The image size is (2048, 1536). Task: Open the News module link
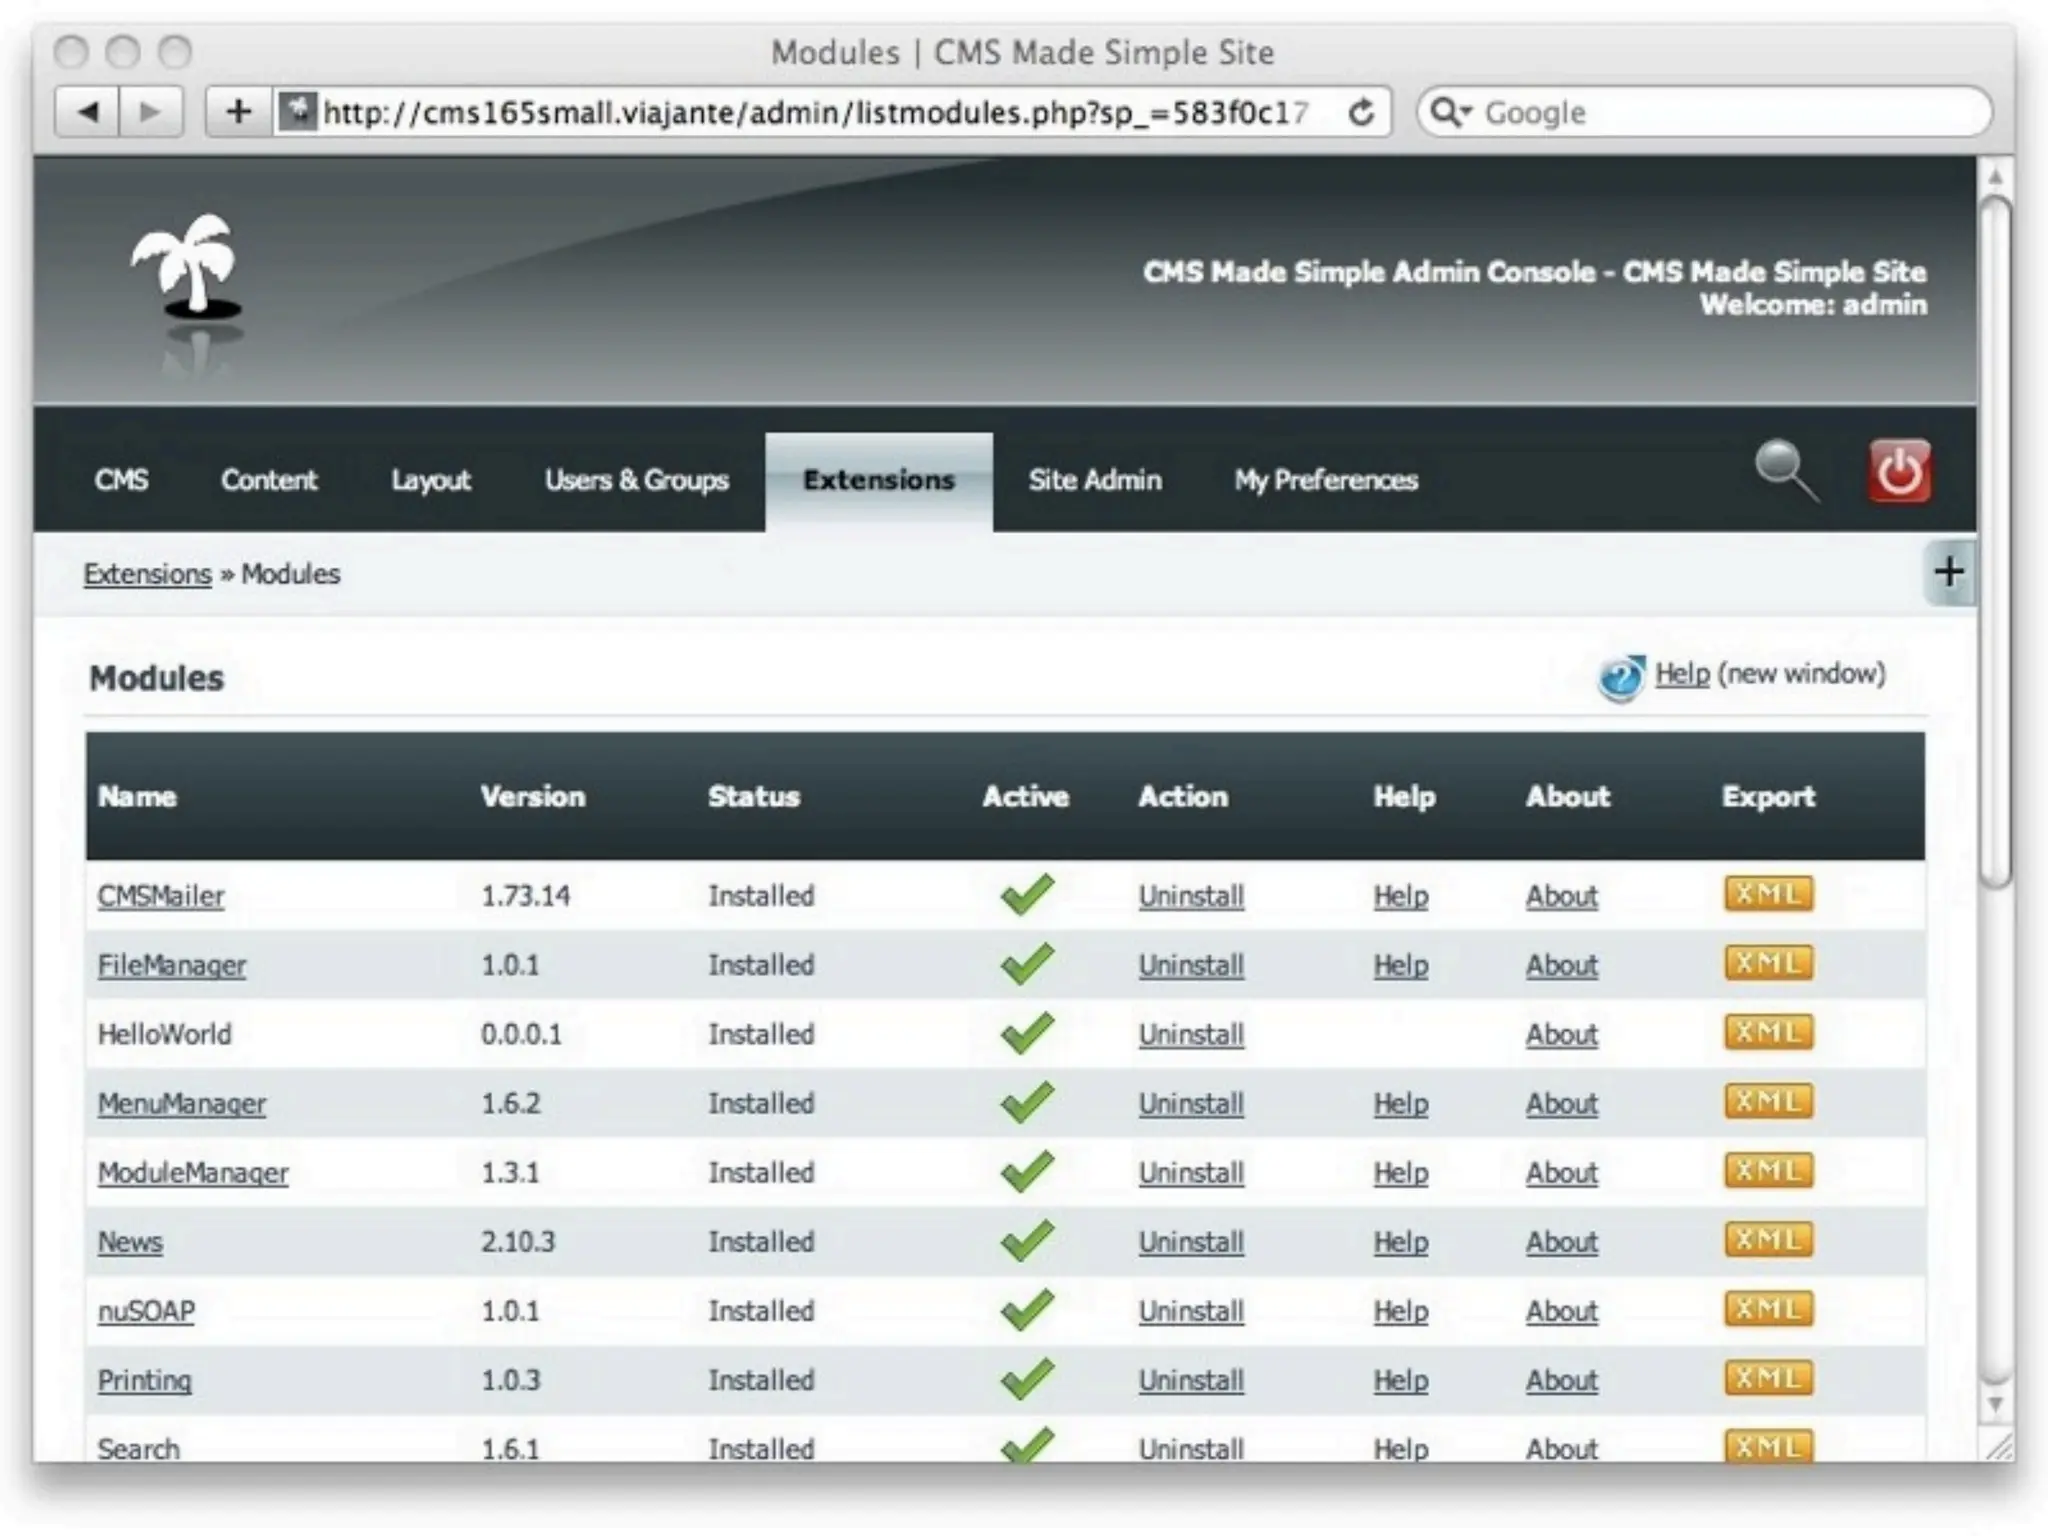tap(129, 1241)
